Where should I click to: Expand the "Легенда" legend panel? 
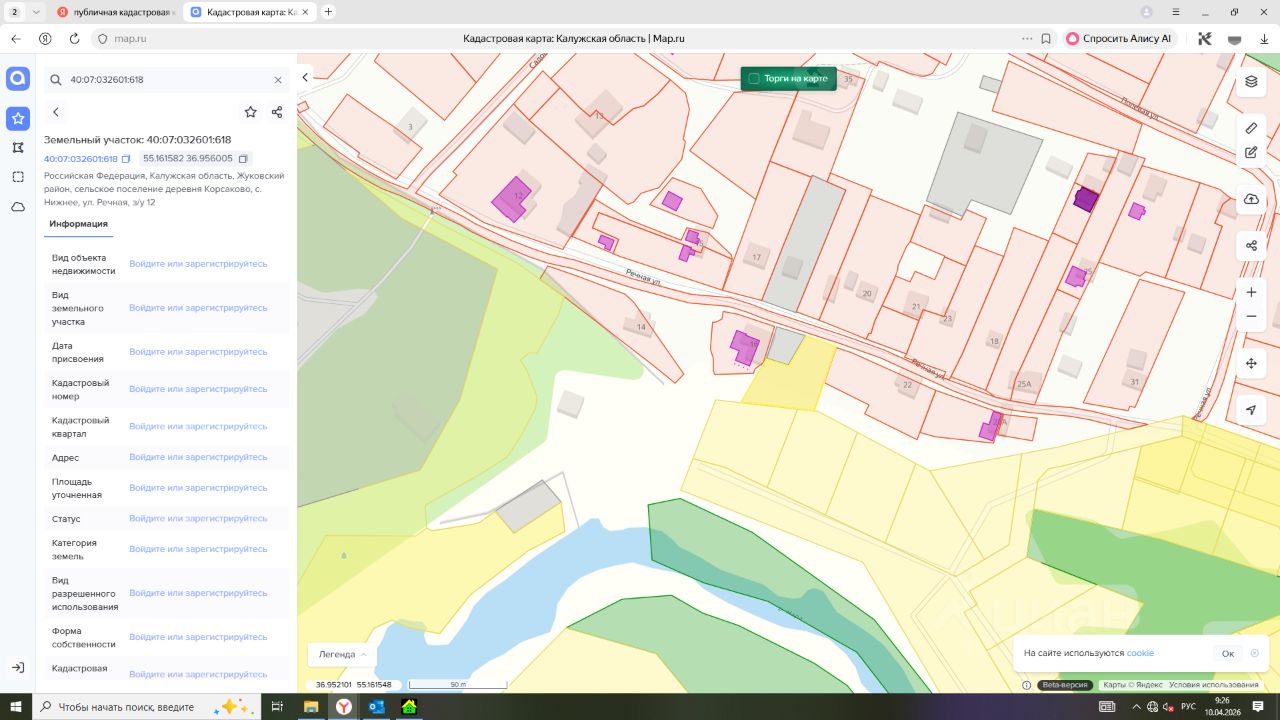click(x=342, y=654)
